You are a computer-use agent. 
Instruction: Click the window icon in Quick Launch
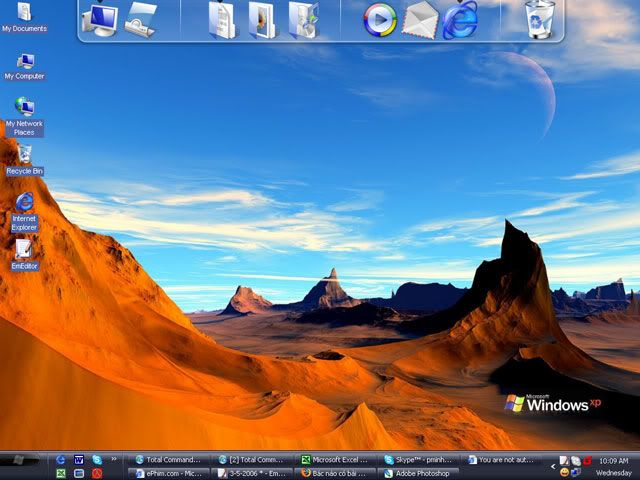[x=79, y=473]
